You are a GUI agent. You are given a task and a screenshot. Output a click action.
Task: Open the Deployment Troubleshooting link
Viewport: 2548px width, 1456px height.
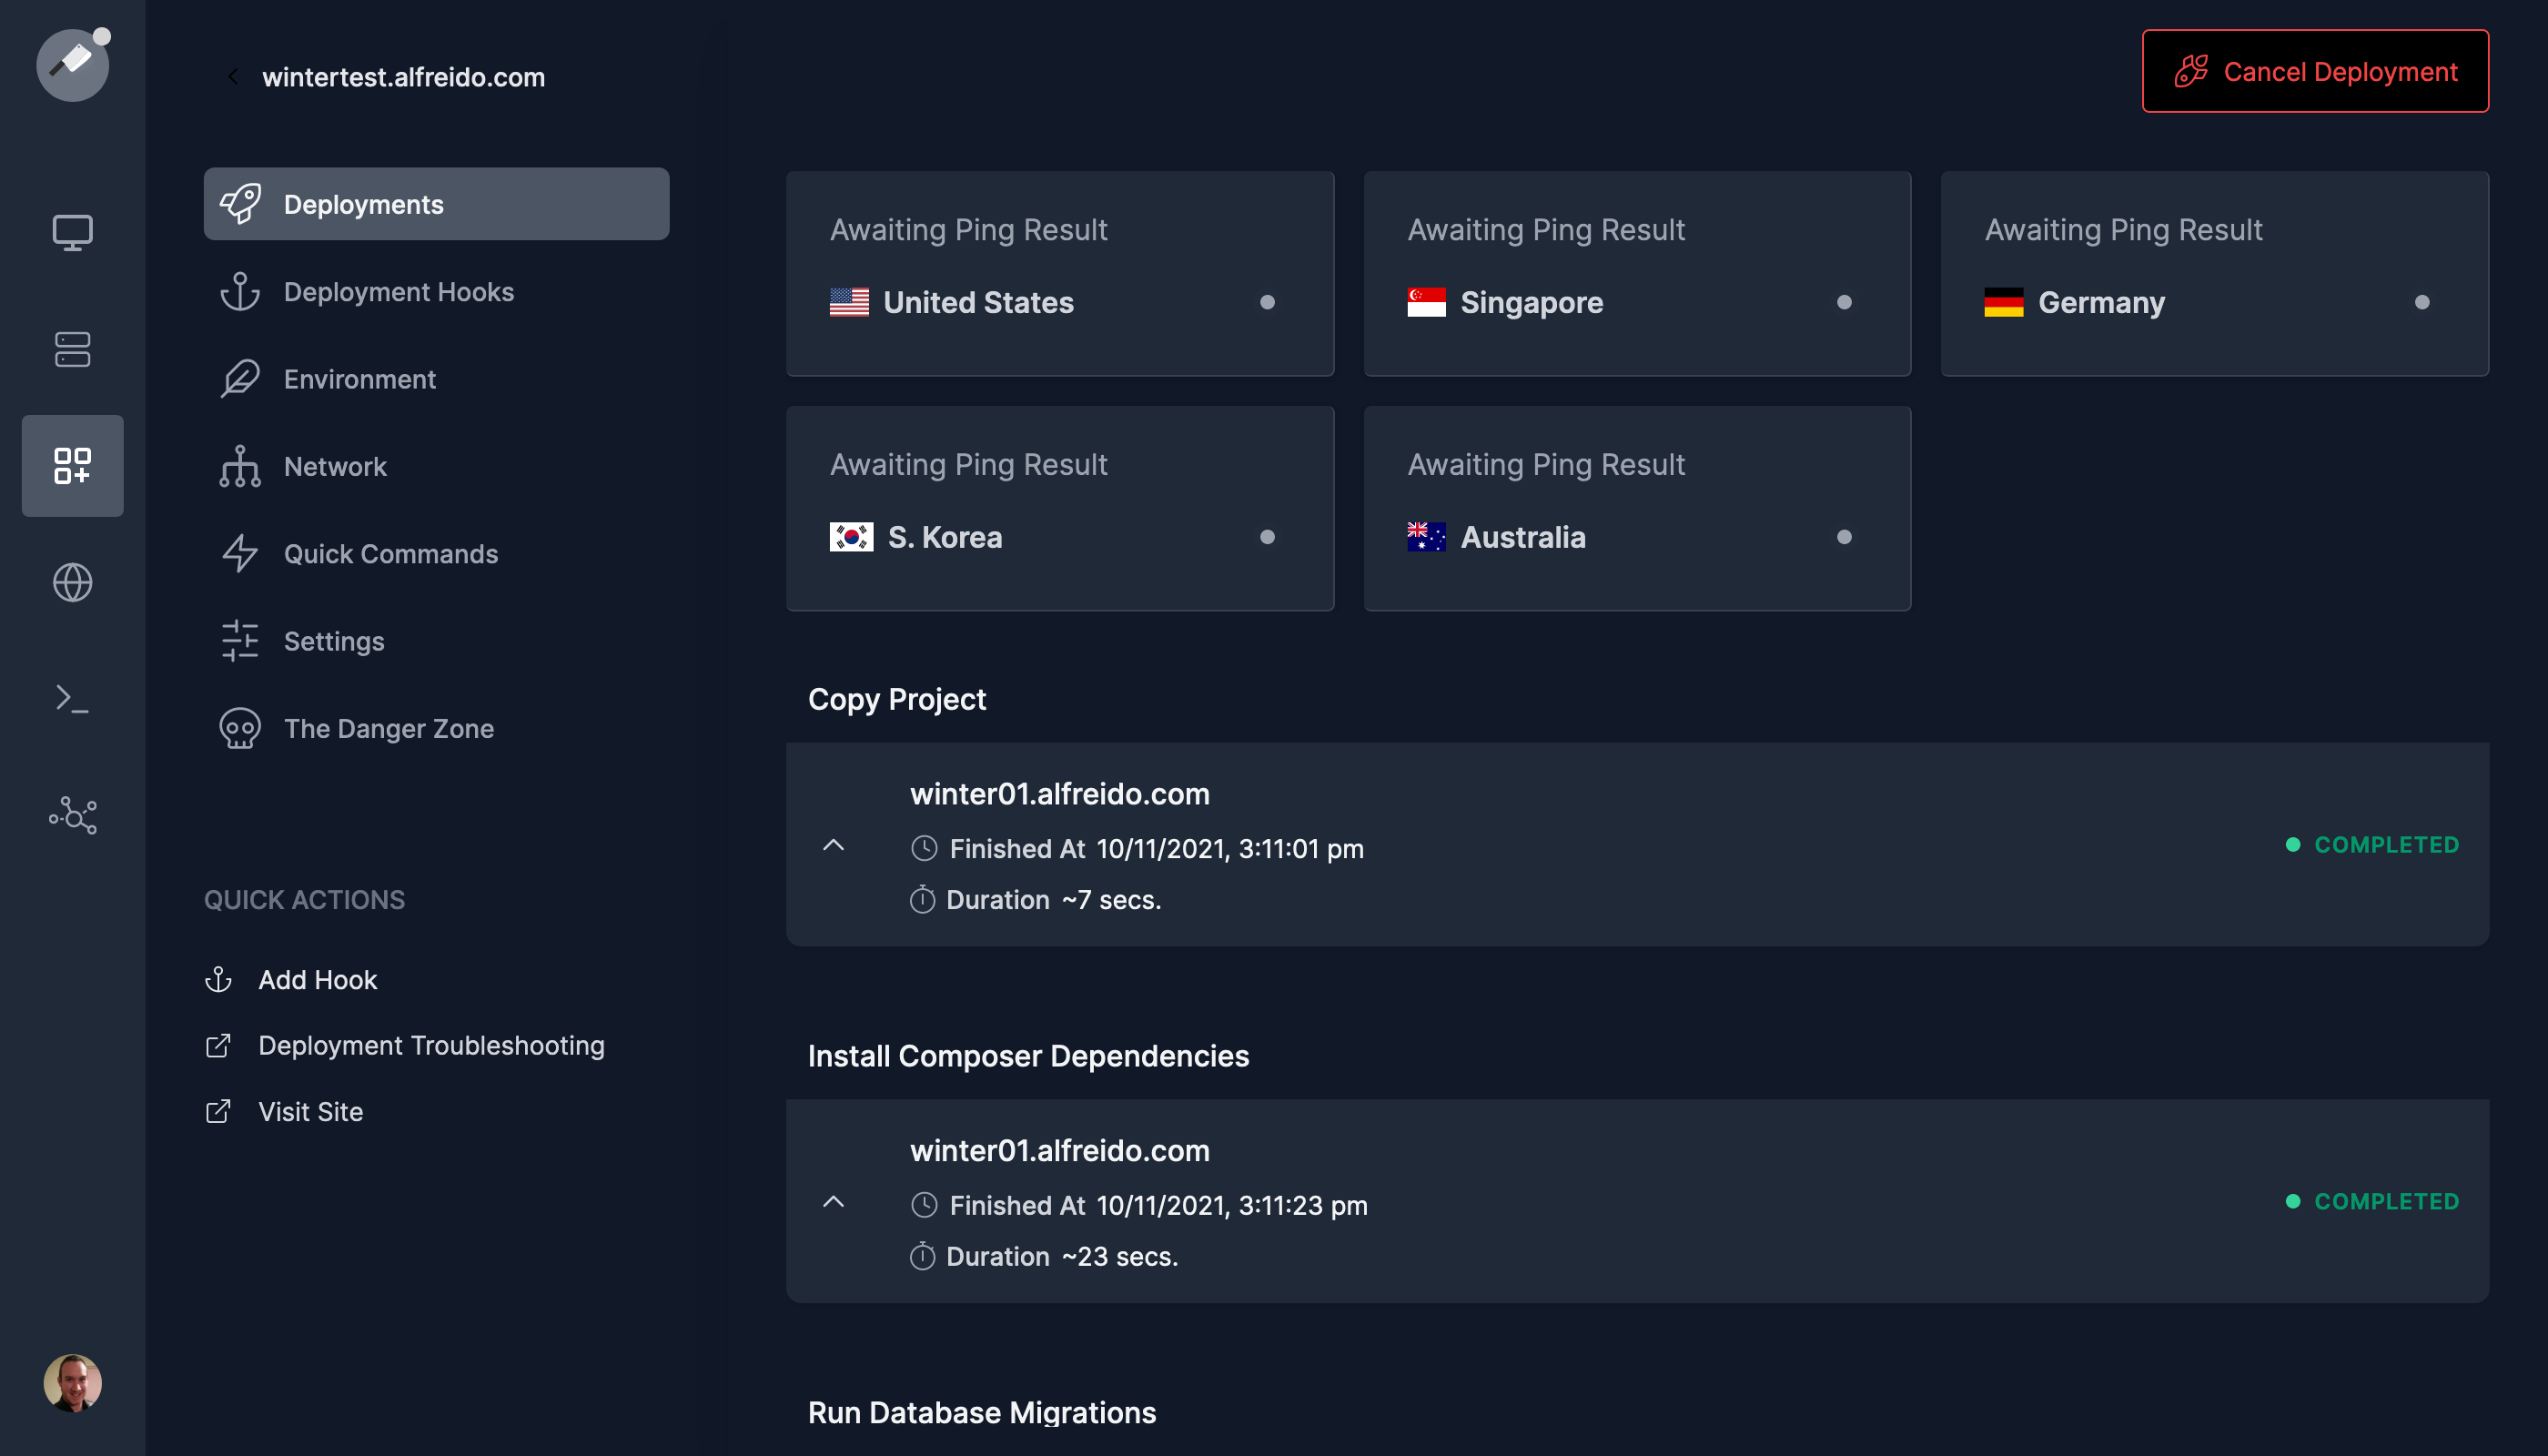431,1045
